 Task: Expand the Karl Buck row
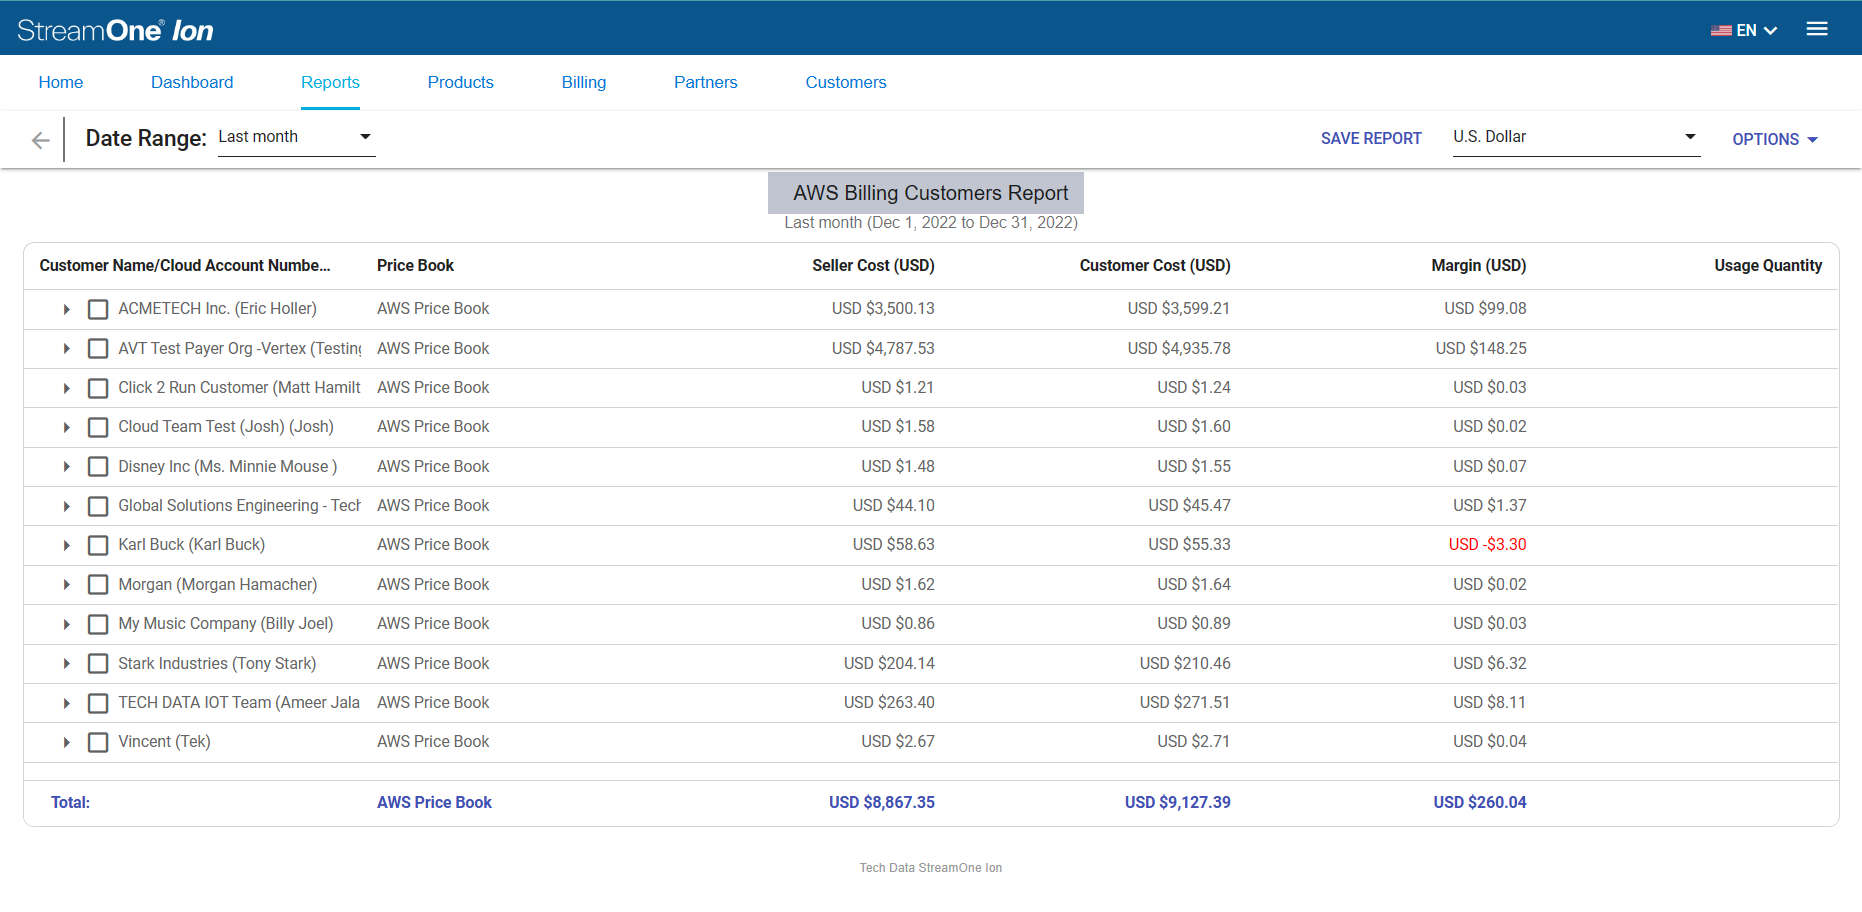coord(66,545)
